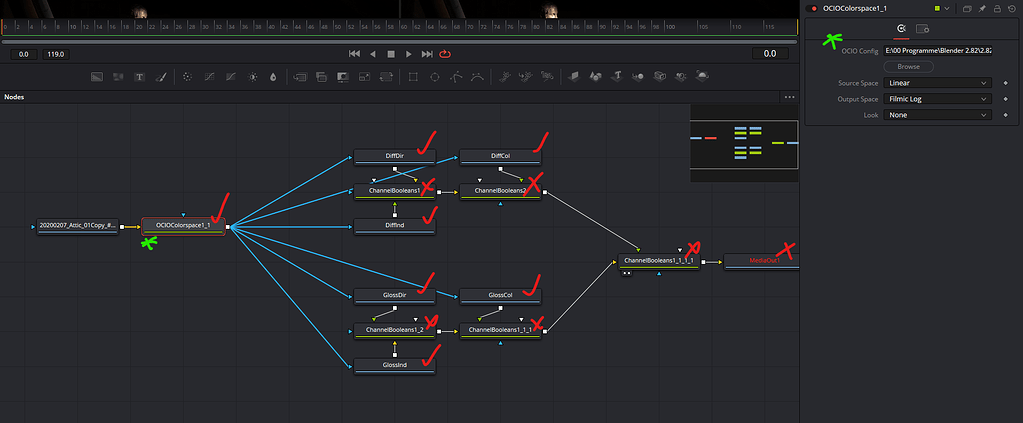This screenshot has width=1023, height=423.
Task: Add a Merge 3D tool from the toolbar
Action: pyautogui.click(x=639, y=76)
